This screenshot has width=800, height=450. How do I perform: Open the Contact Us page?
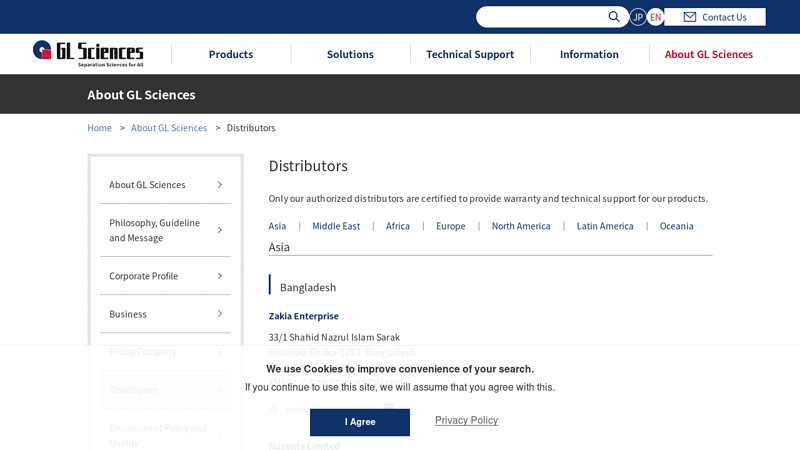pyautogui.click(x=715, y=17)
